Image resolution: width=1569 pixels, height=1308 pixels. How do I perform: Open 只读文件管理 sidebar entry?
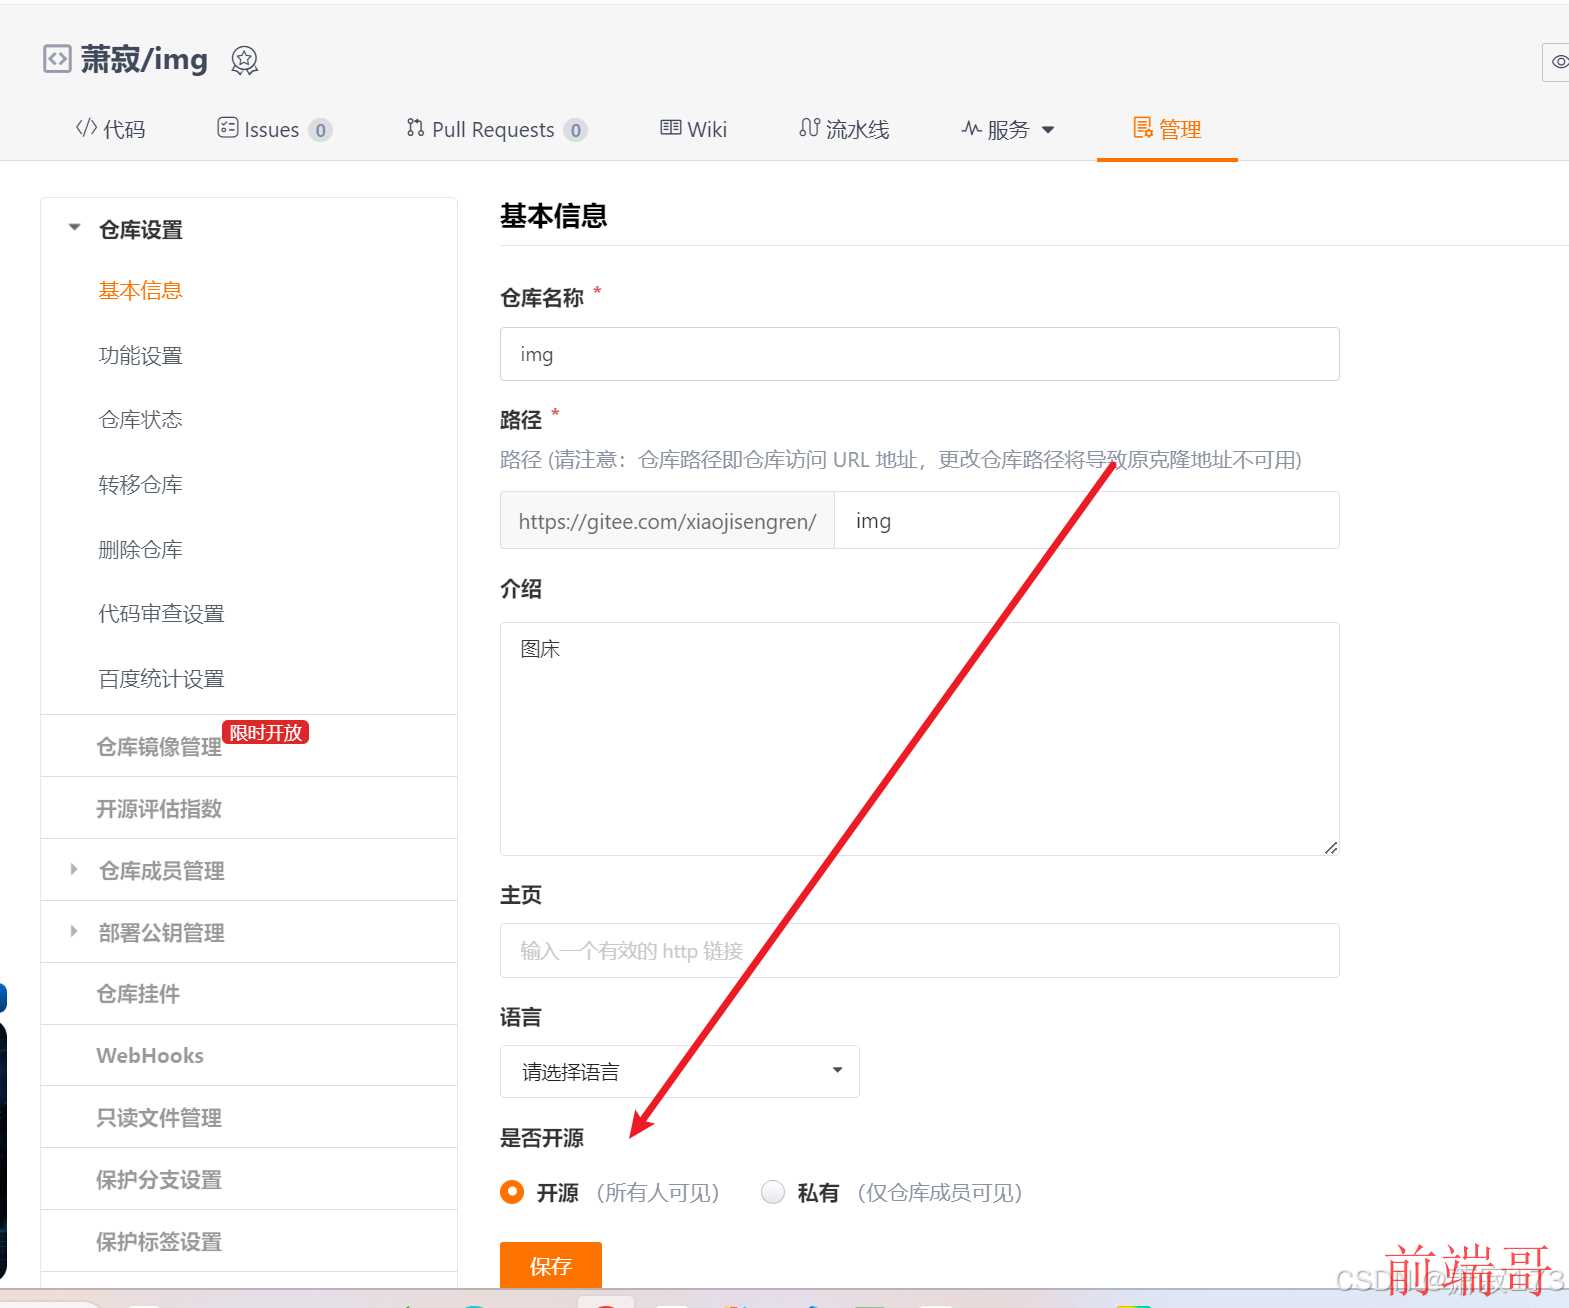[x=159, y=1118]
